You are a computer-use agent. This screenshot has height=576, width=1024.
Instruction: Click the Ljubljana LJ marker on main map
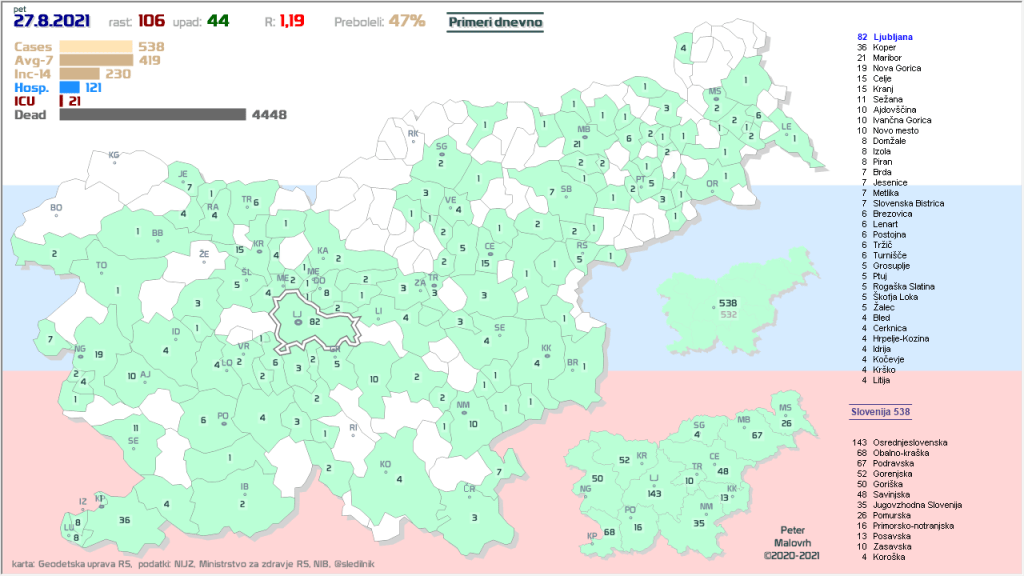point(297,321)
